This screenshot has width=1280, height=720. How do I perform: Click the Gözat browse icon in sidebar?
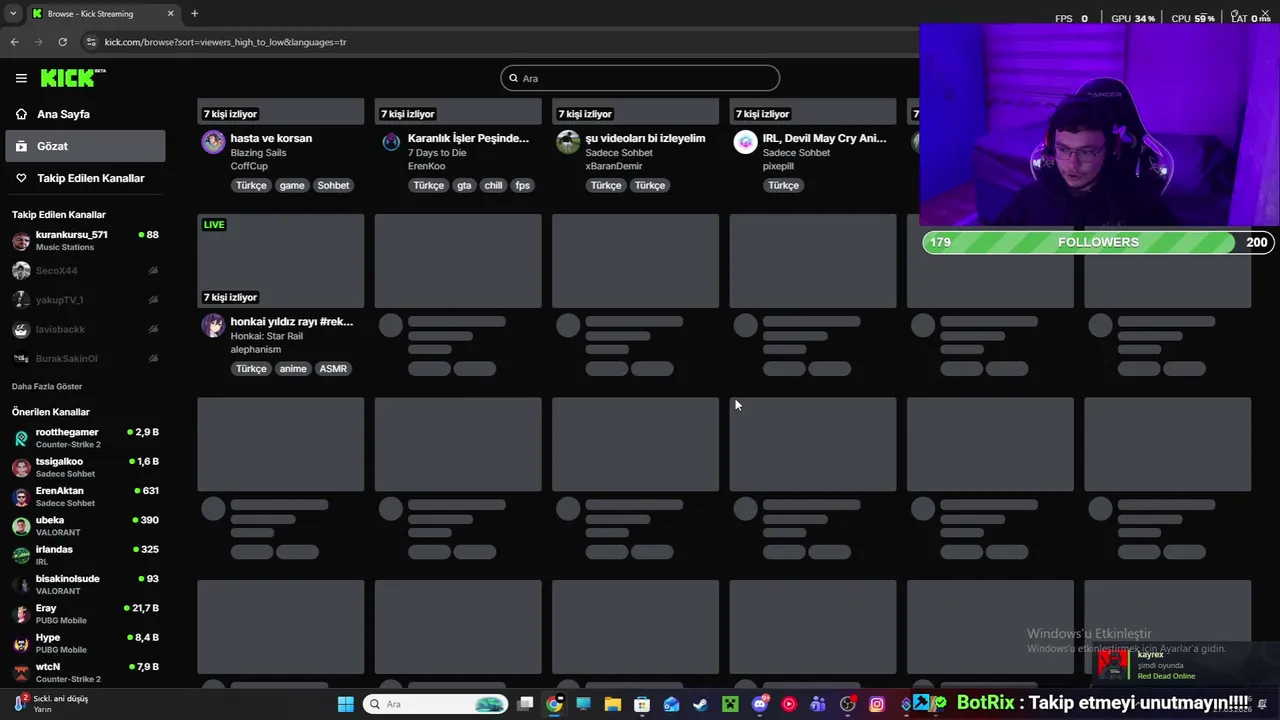click(21, 146)
